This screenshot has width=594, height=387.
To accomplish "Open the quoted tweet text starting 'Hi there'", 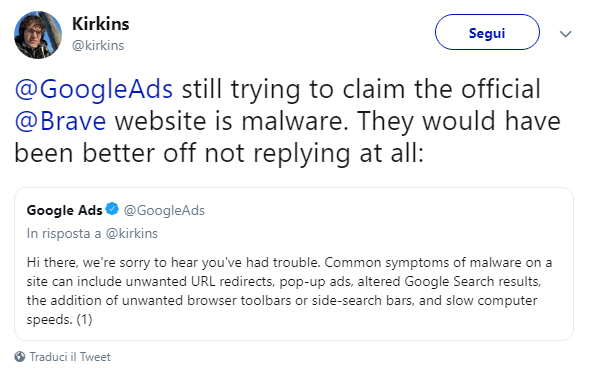I will point(289,290).
